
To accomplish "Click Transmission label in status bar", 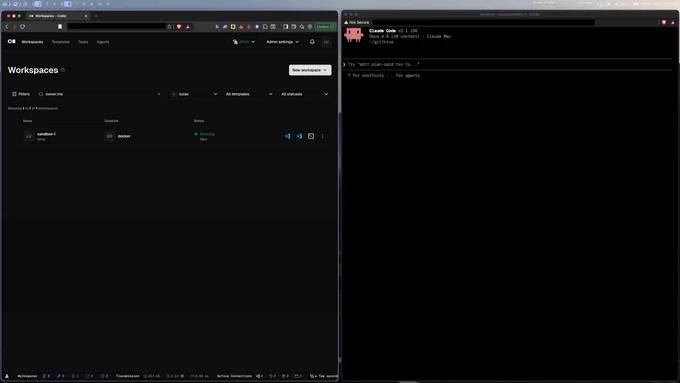I will (128, 376).
